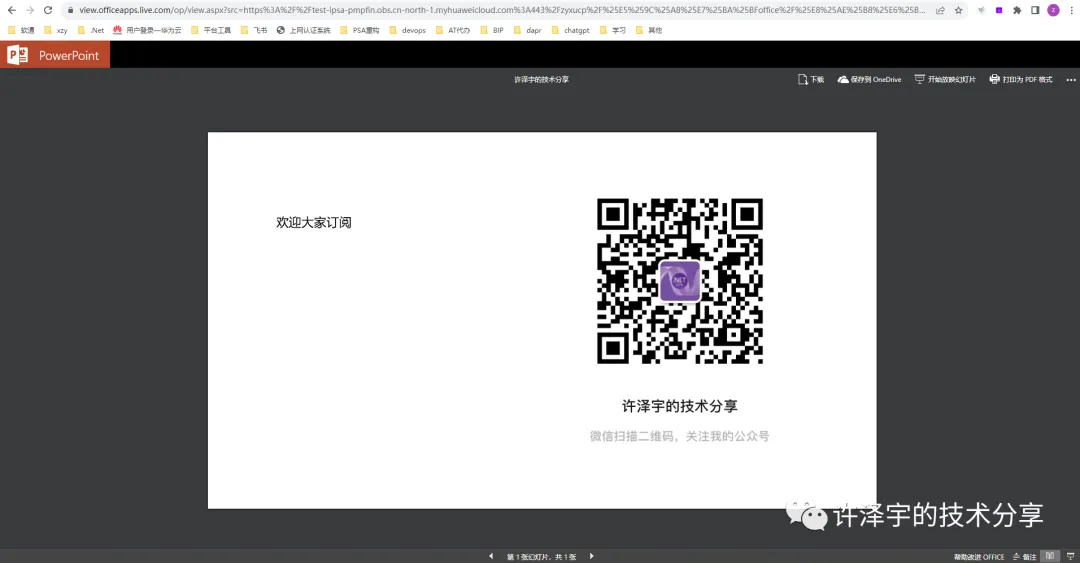The image size is (1080, 563).
Task: Click 开始放映幻灯片 slideshow button
Action: [x=945, y=79]
